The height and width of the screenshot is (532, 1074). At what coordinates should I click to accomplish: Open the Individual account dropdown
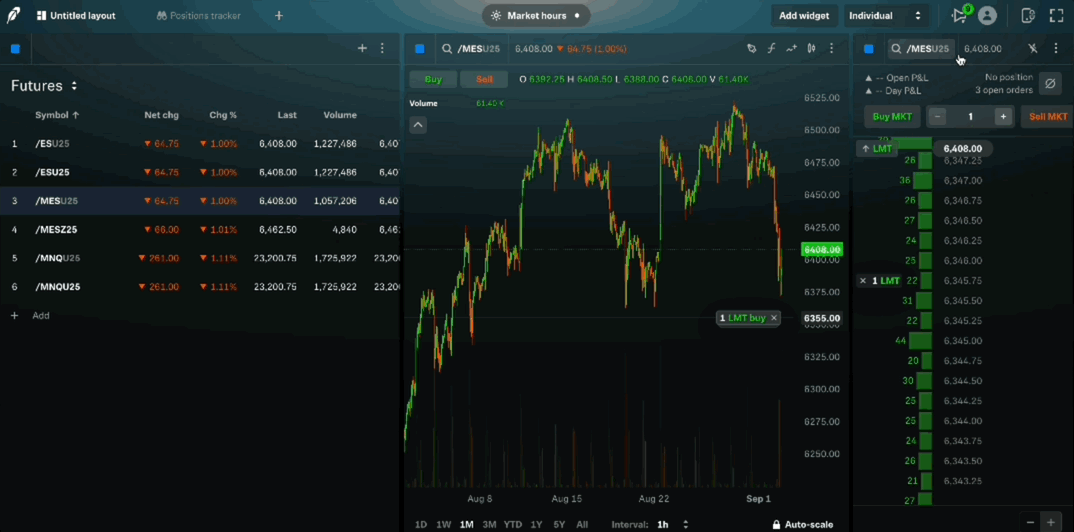pos(885,15)
